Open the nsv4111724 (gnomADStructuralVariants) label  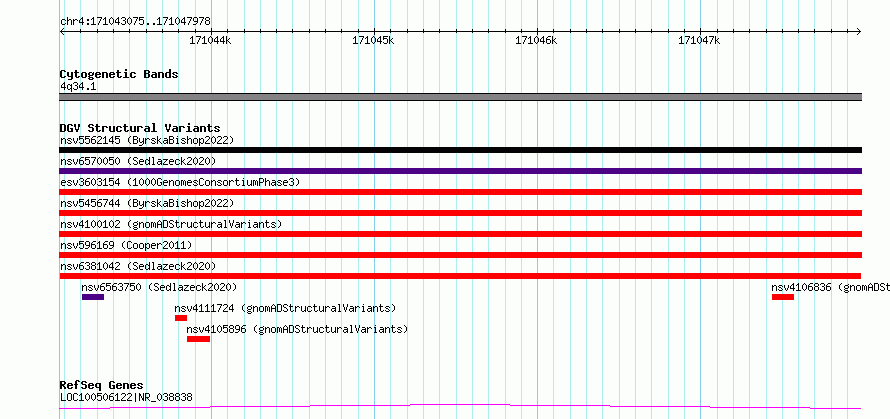point(285,308)
